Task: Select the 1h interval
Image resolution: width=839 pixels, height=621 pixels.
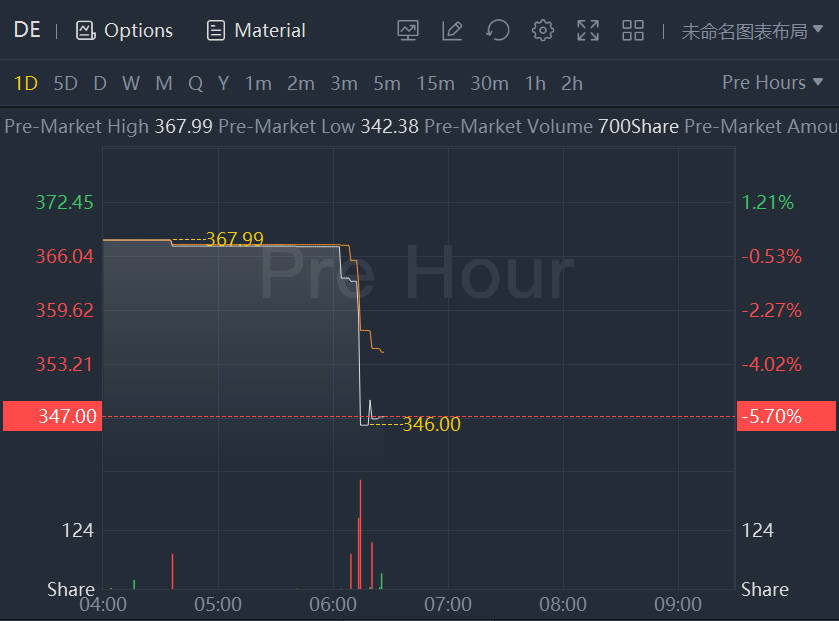Action: (535, 83)
